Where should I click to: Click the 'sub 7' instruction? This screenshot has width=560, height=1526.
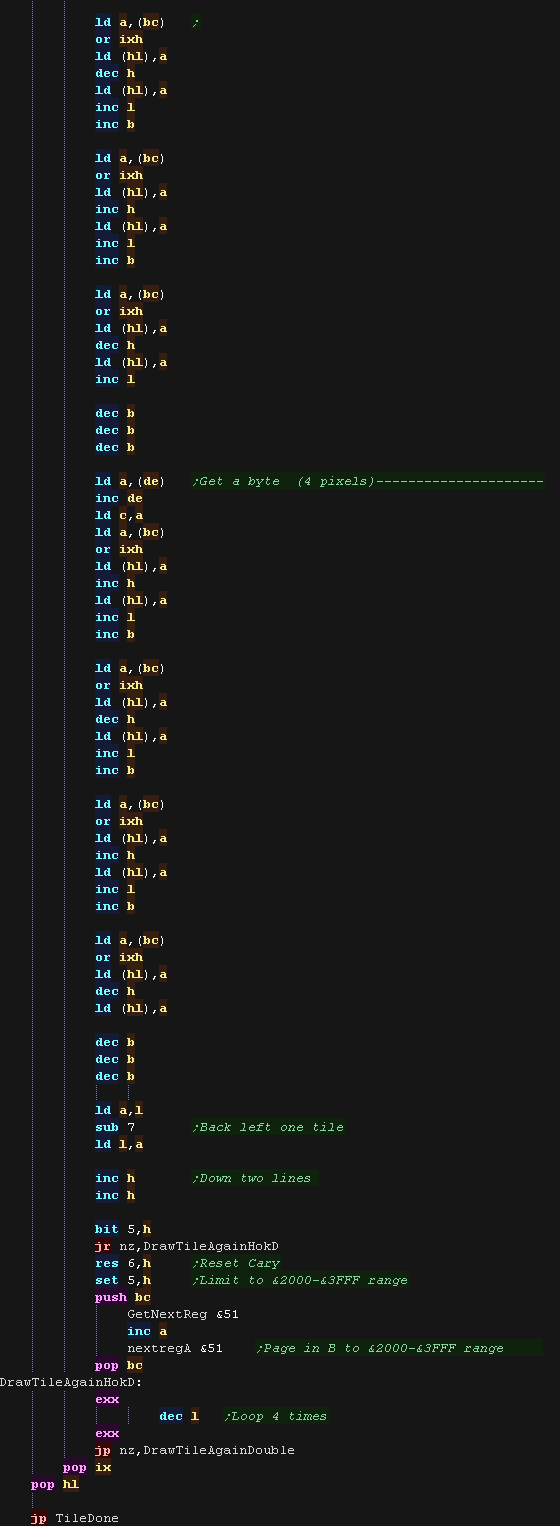[115, 1127]
